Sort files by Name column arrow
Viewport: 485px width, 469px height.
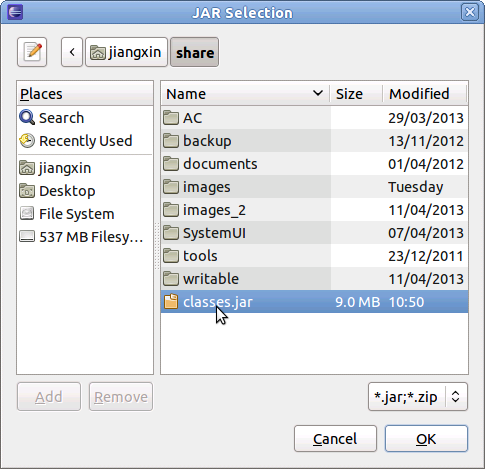point(318,93)
